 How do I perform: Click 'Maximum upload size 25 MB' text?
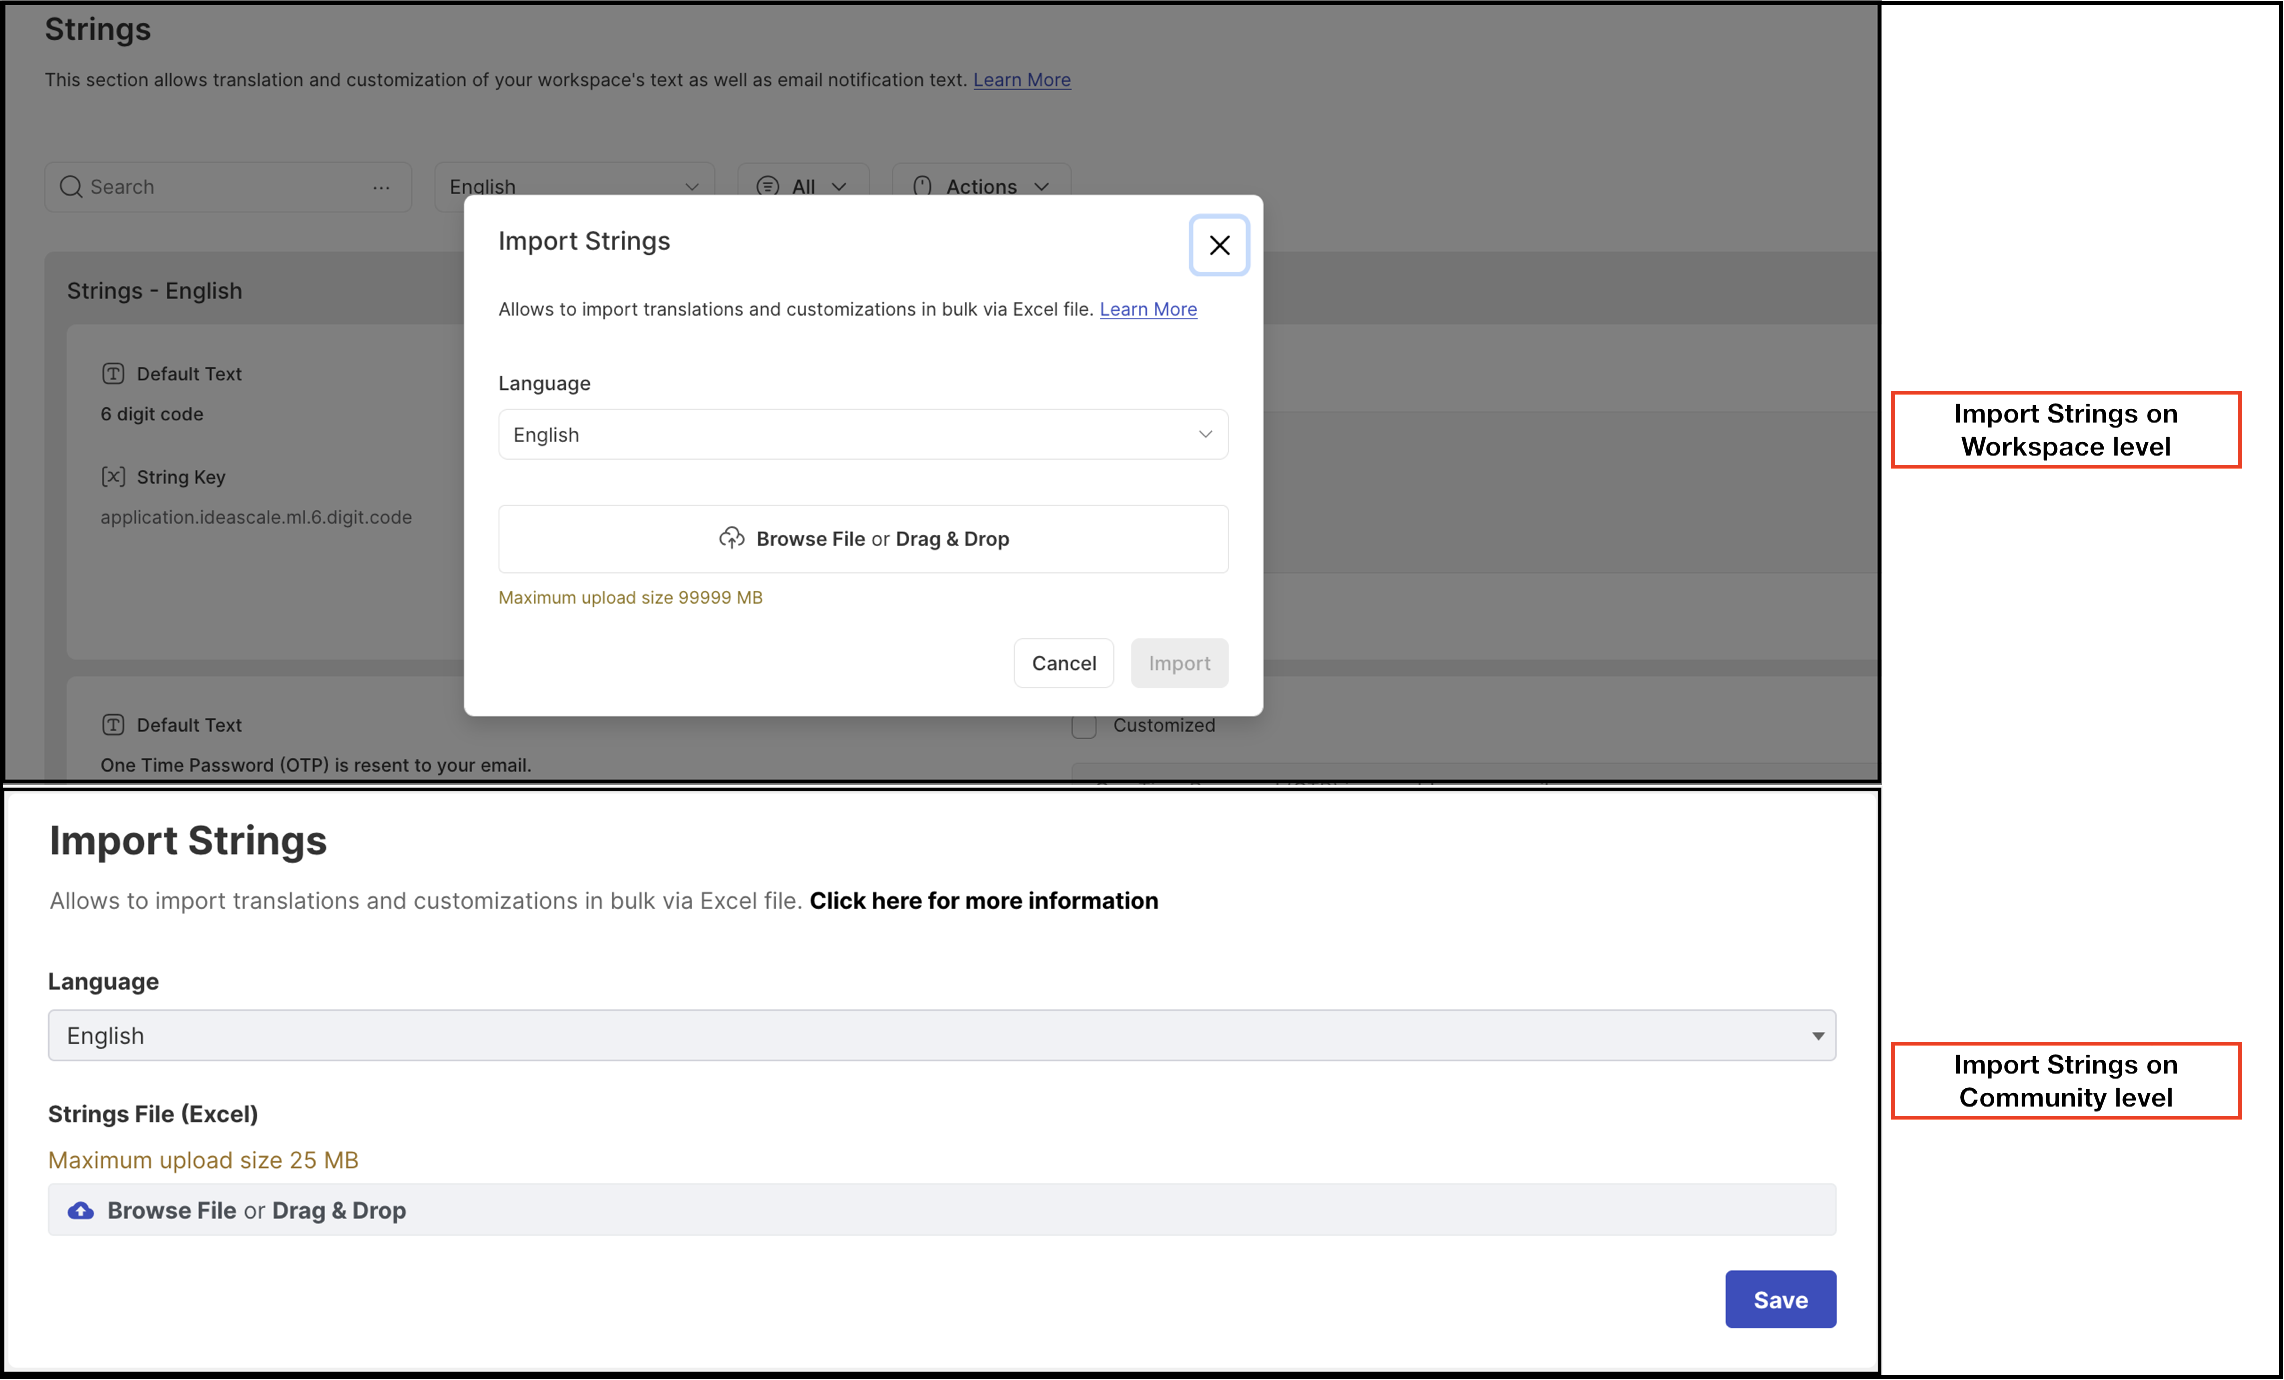[203, 1160]
